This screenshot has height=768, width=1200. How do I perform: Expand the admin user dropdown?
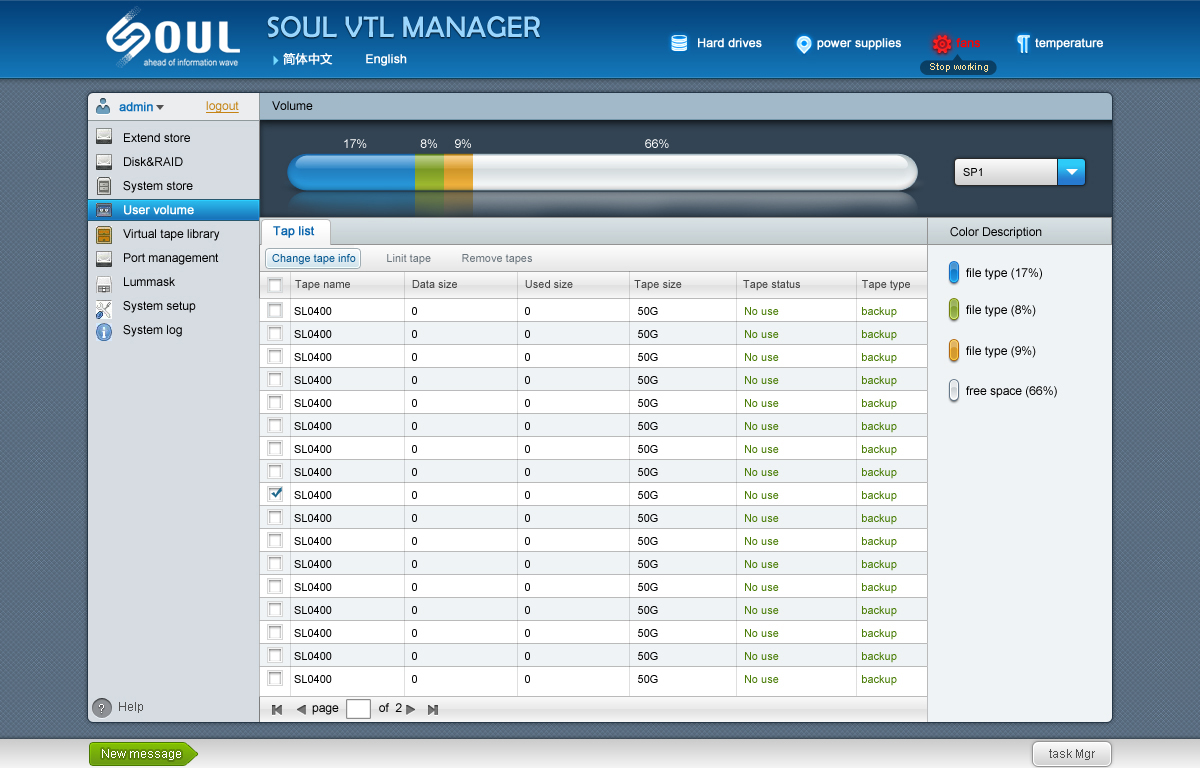pyautogui.click(x=160, y=107)
